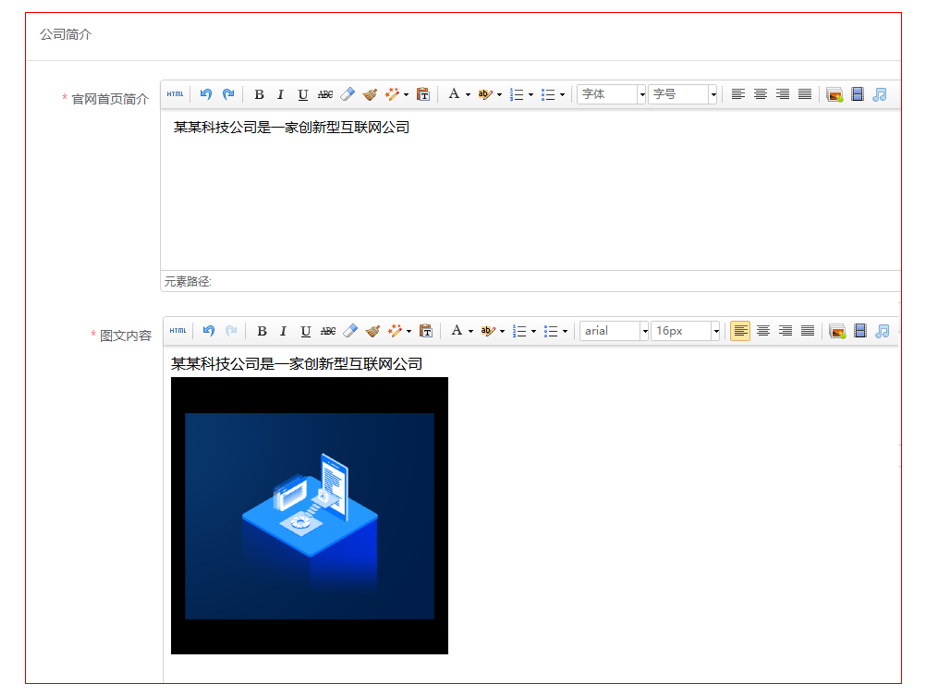This screenshot has width=930, height=699.
Task: Open unordered list style dropdown in 图文内容 editor
Action: click(x=565, y=331)
